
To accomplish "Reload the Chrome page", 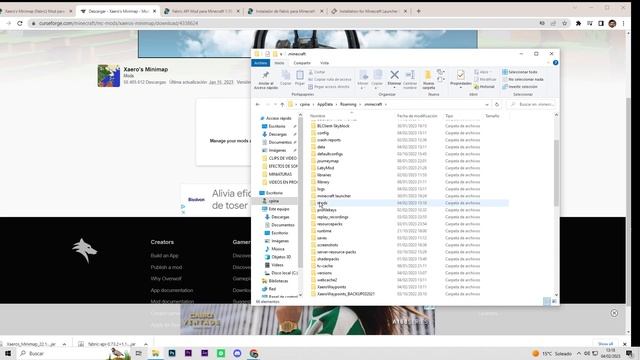I will (20, 23).
